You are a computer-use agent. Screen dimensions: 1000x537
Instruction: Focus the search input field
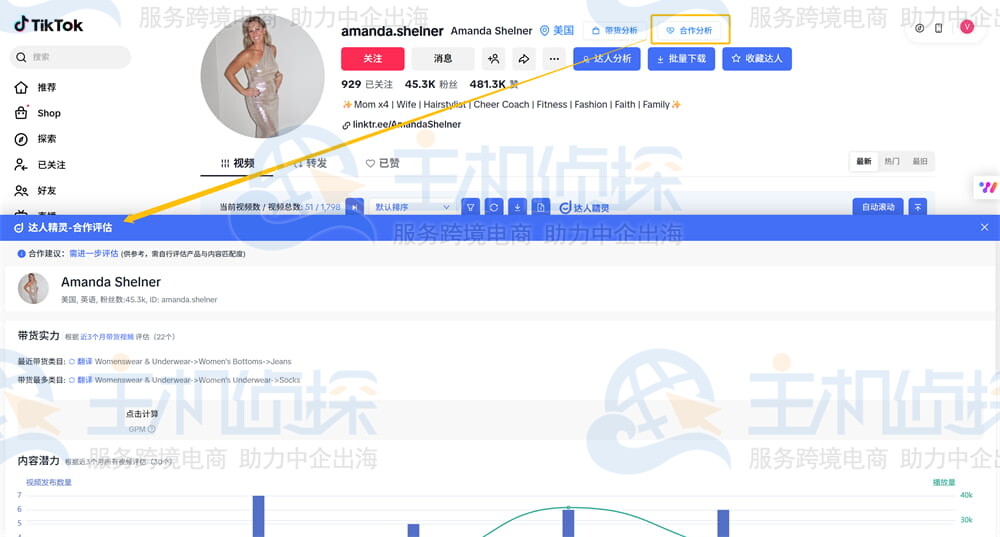(x=70, y=57)
